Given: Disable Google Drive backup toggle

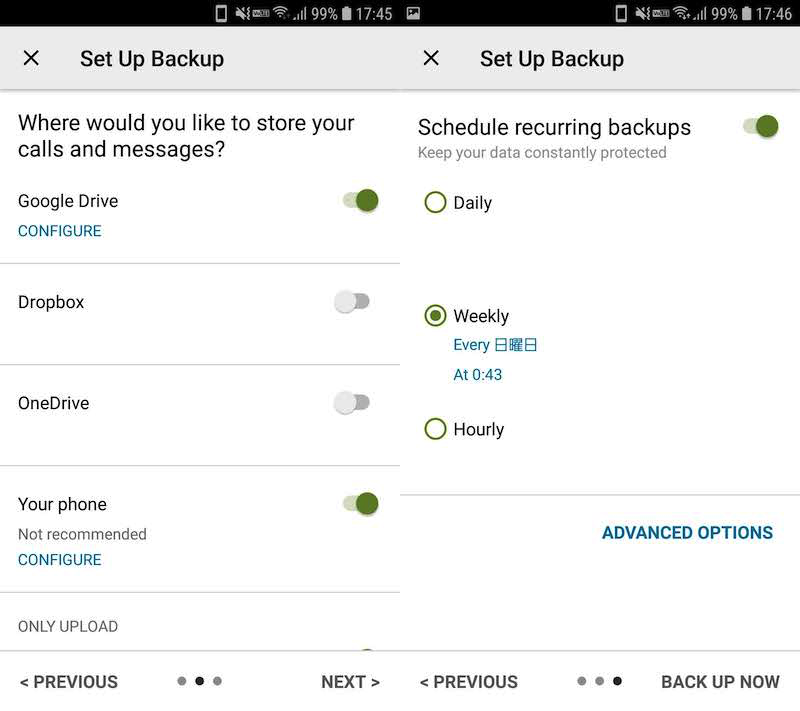Looking at the screenshot, I should click(360, 200).
